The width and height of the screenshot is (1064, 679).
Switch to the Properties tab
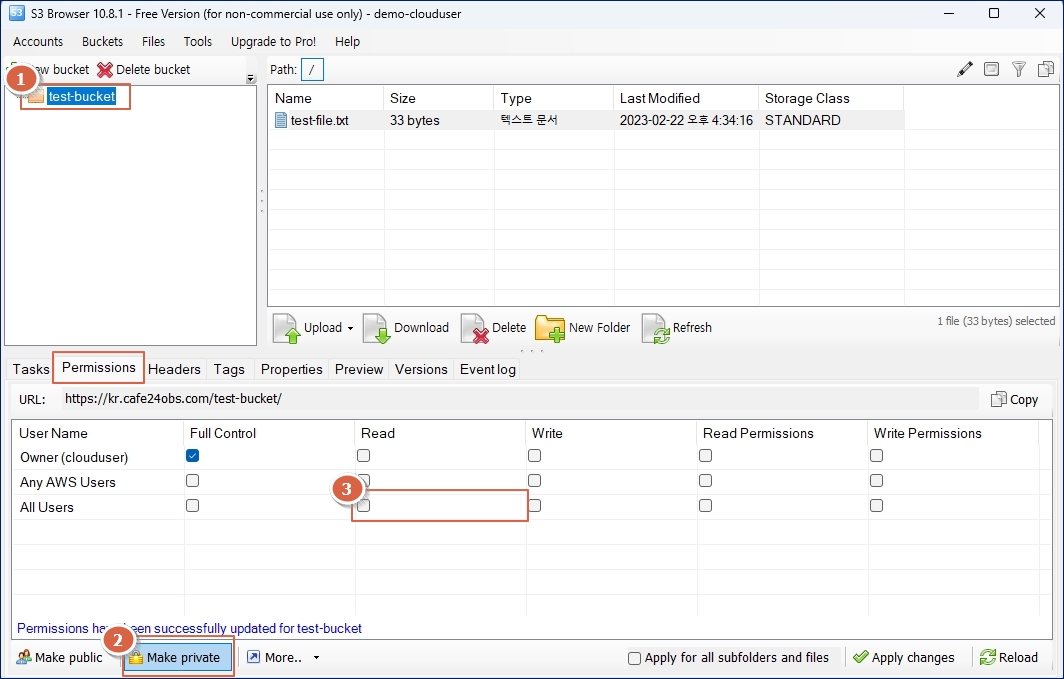(x=291, y=369)
